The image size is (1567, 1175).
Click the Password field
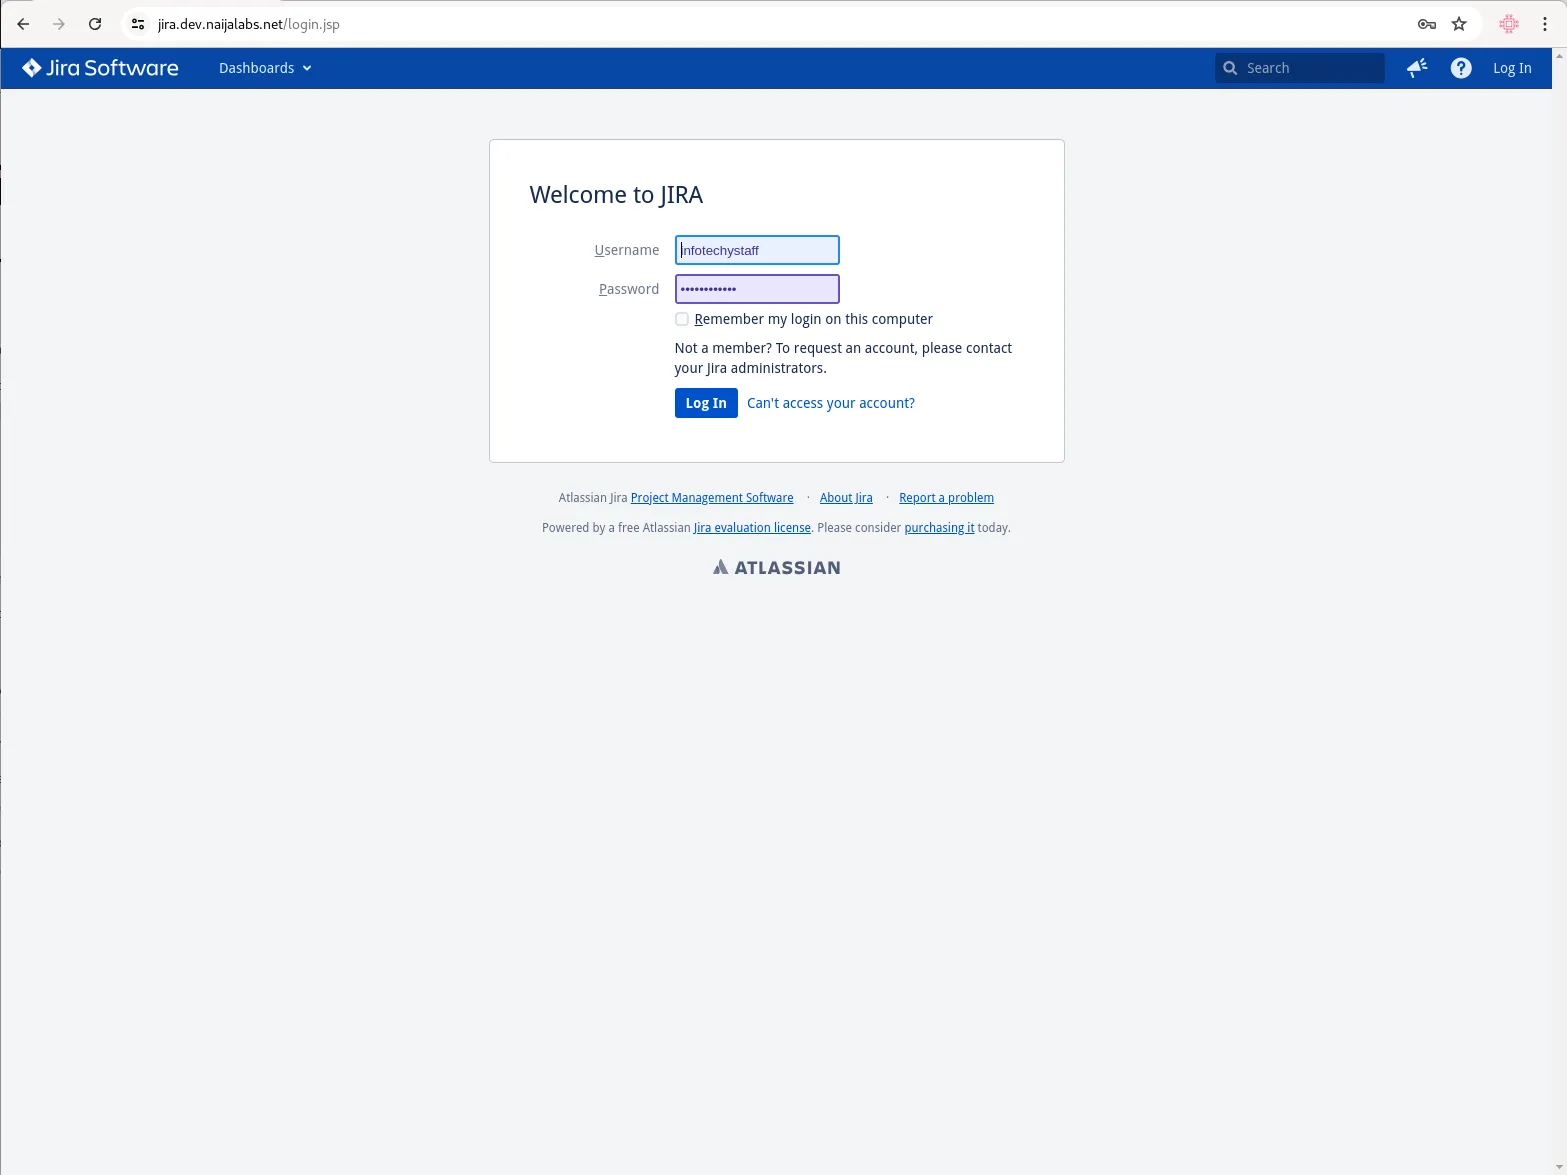(757, 289)
